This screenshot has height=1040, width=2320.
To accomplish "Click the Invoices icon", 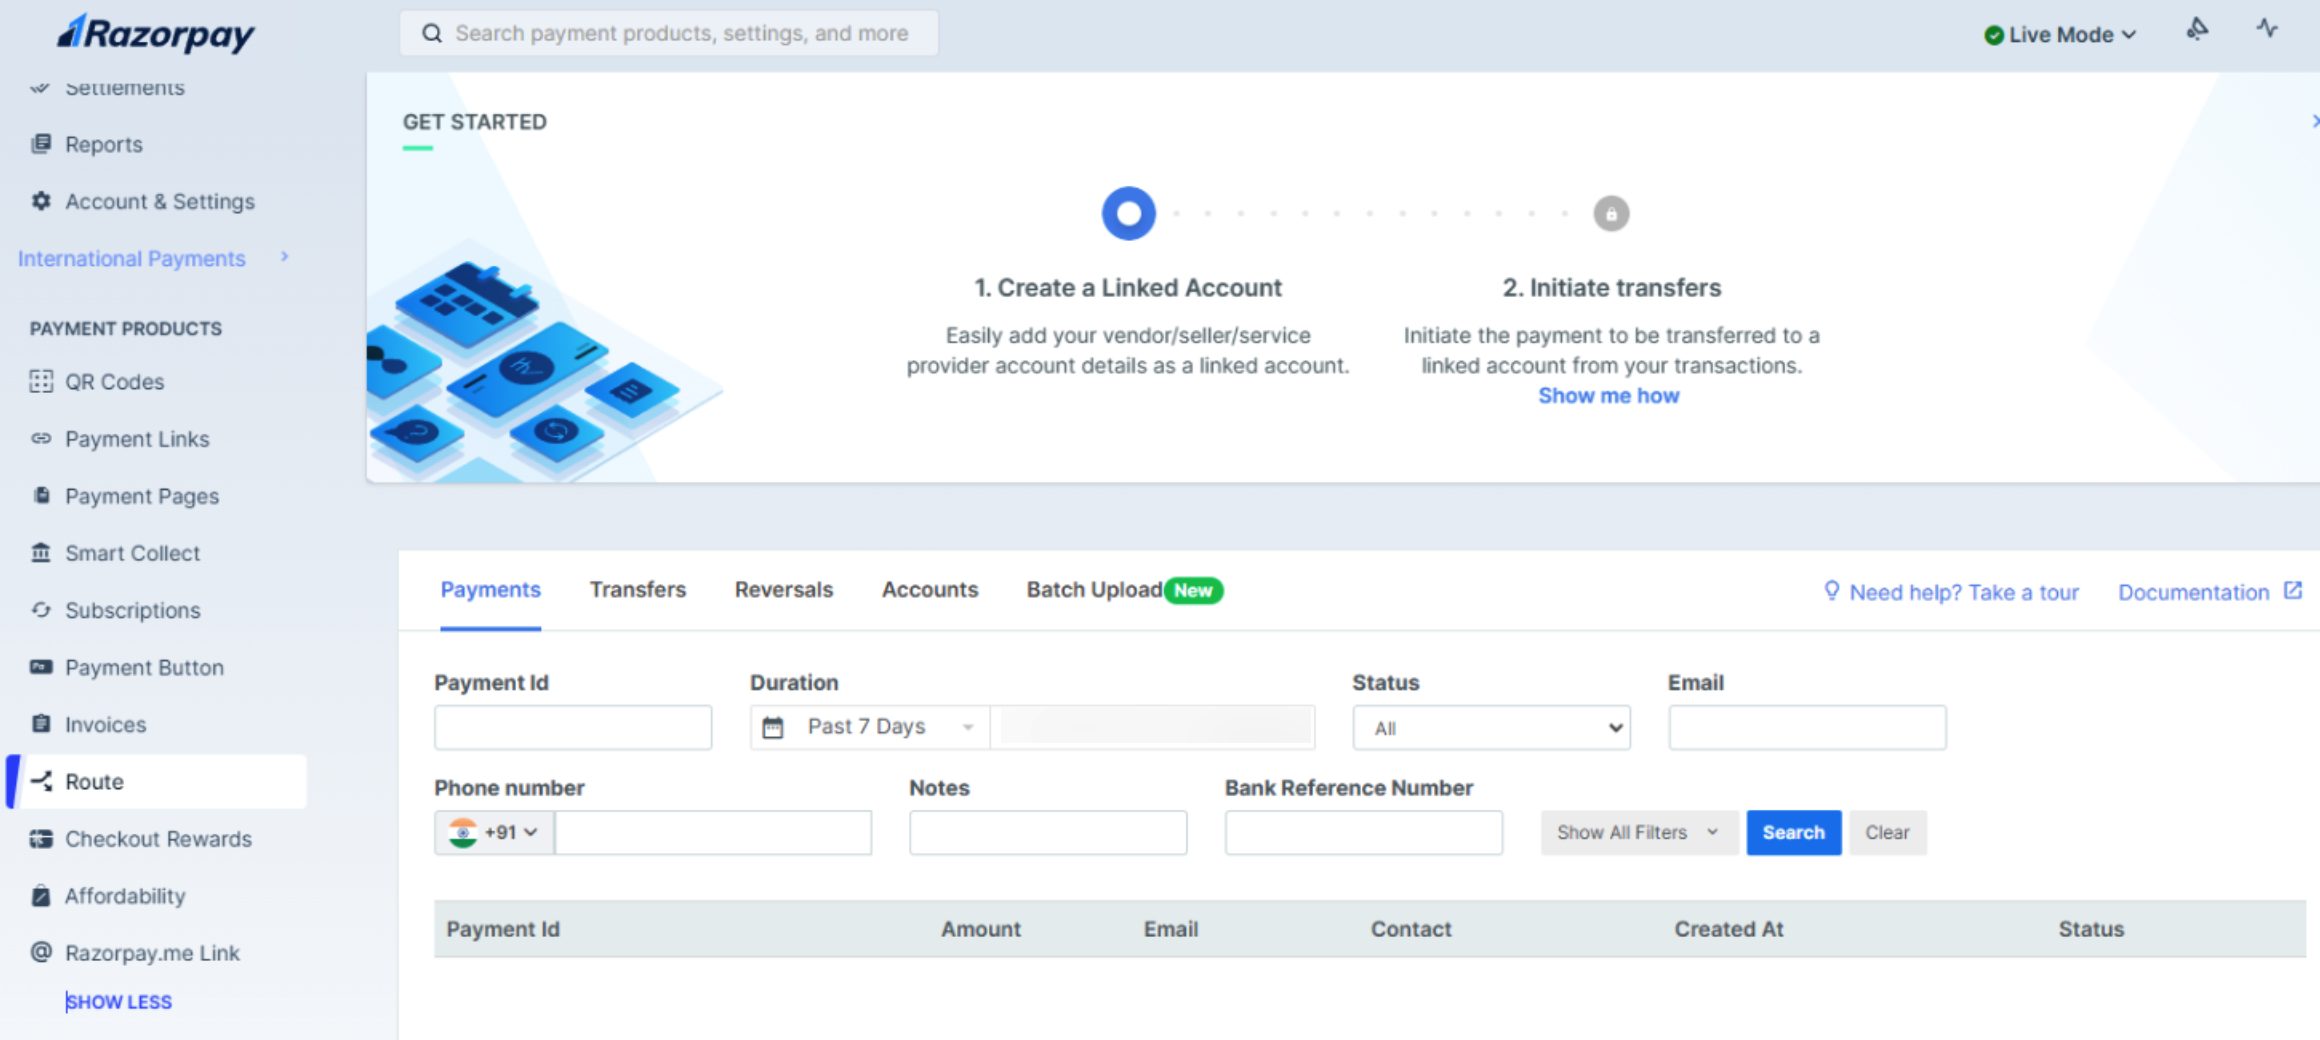I will point(41,724).
